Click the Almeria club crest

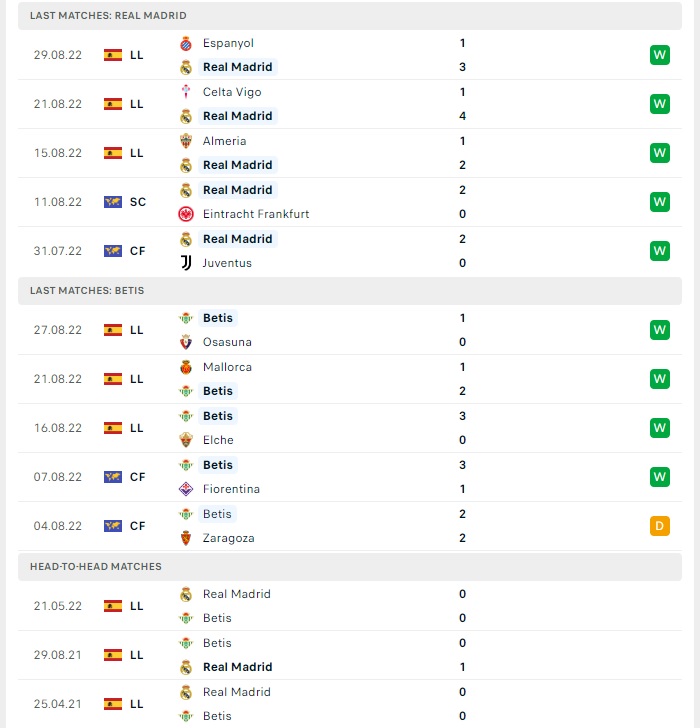tap(186, 141)
